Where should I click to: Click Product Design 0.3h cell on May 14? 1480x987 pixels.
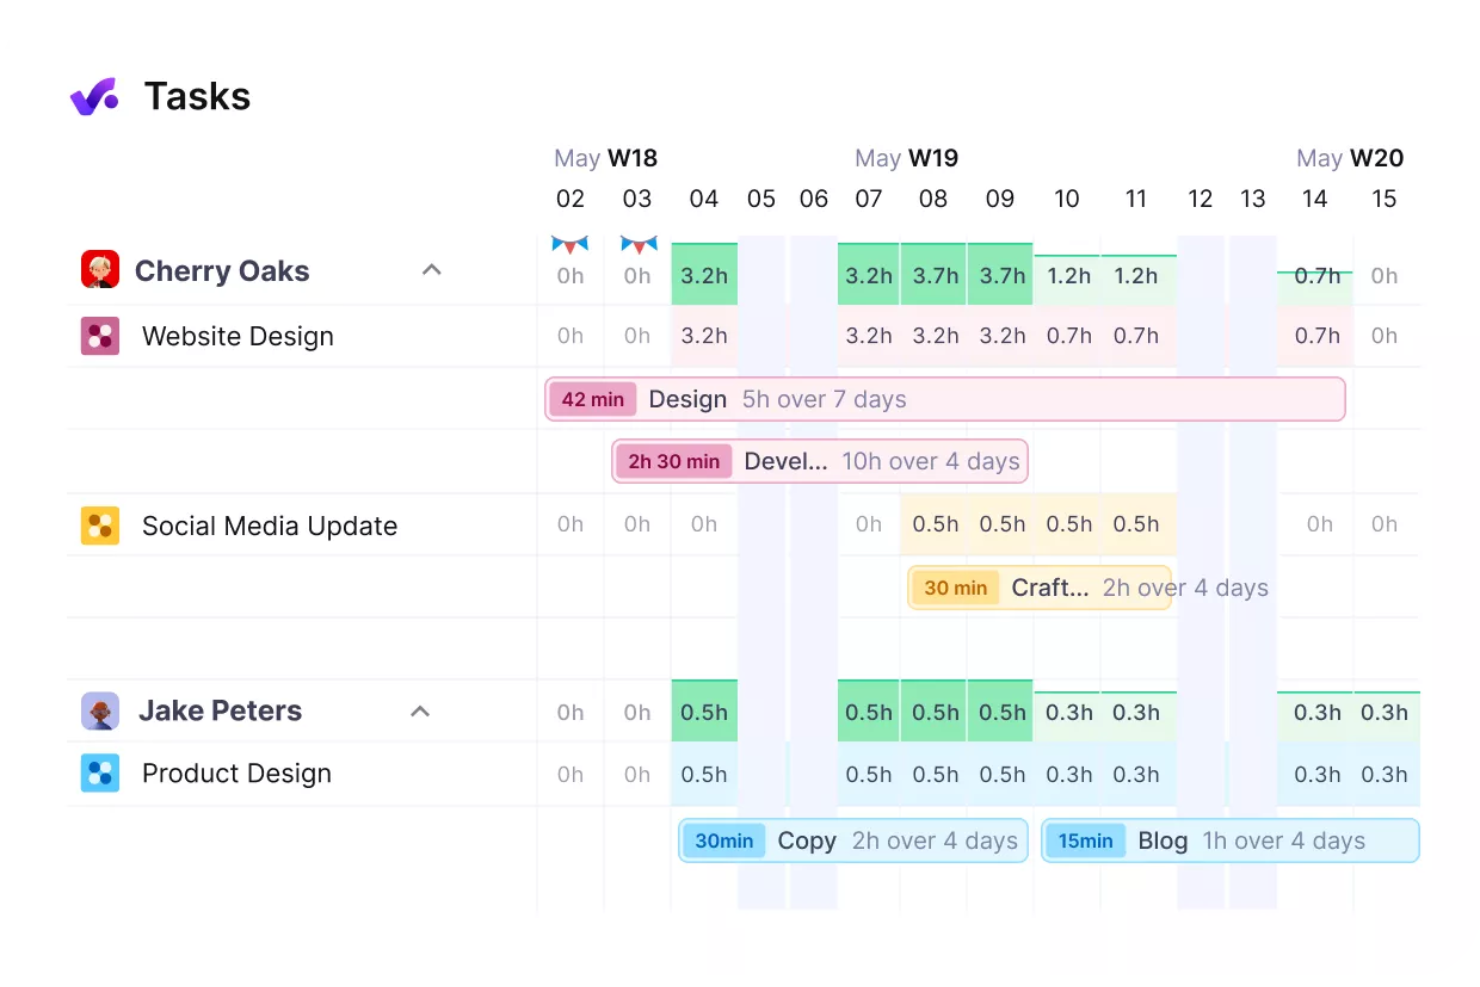coord(1316,774)
